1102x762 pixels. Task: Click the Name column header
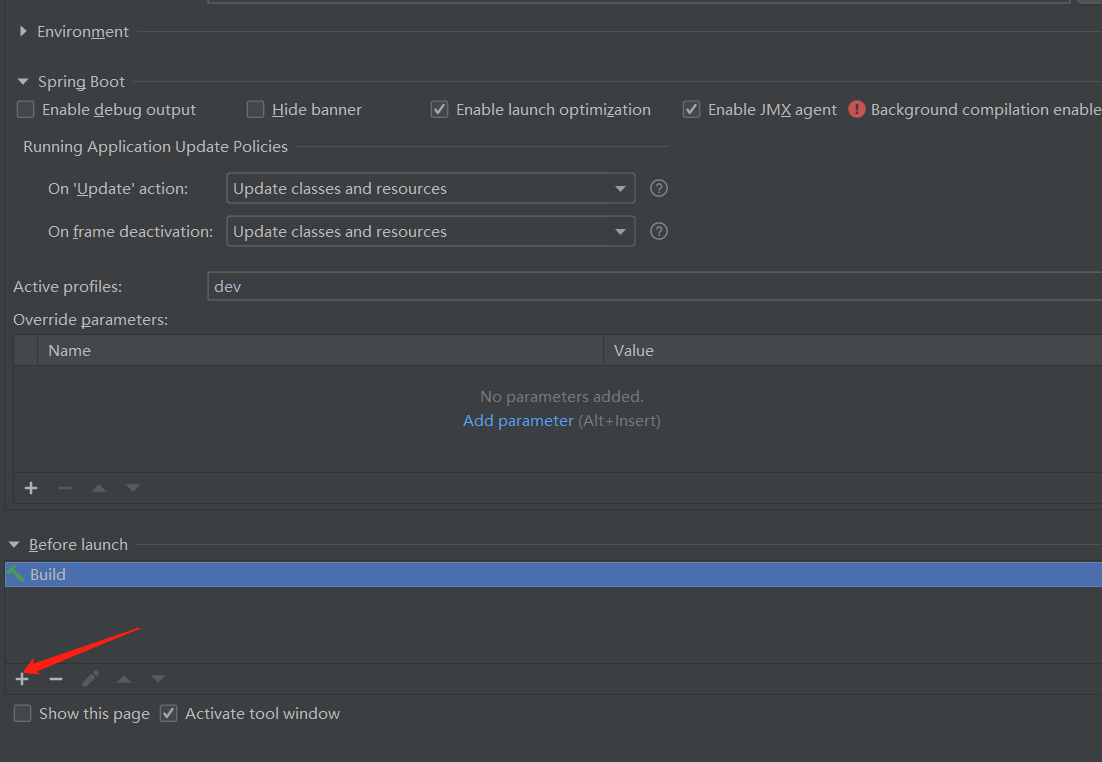click(320, 350)
